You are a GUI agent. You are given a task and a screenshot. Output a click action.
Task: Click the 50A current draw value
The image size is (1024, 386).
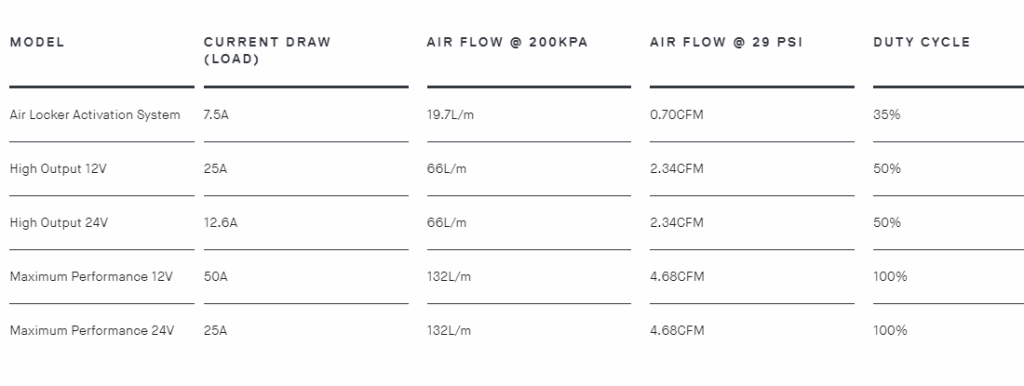(216, 277)
